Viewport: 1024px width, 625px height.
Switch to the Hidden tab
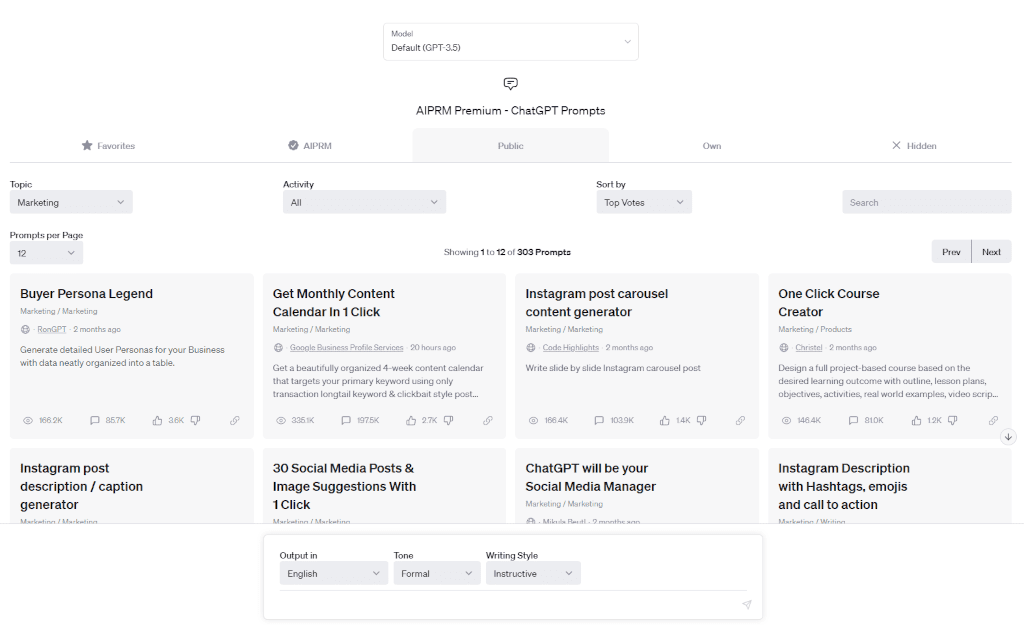[x=913, y=146]
